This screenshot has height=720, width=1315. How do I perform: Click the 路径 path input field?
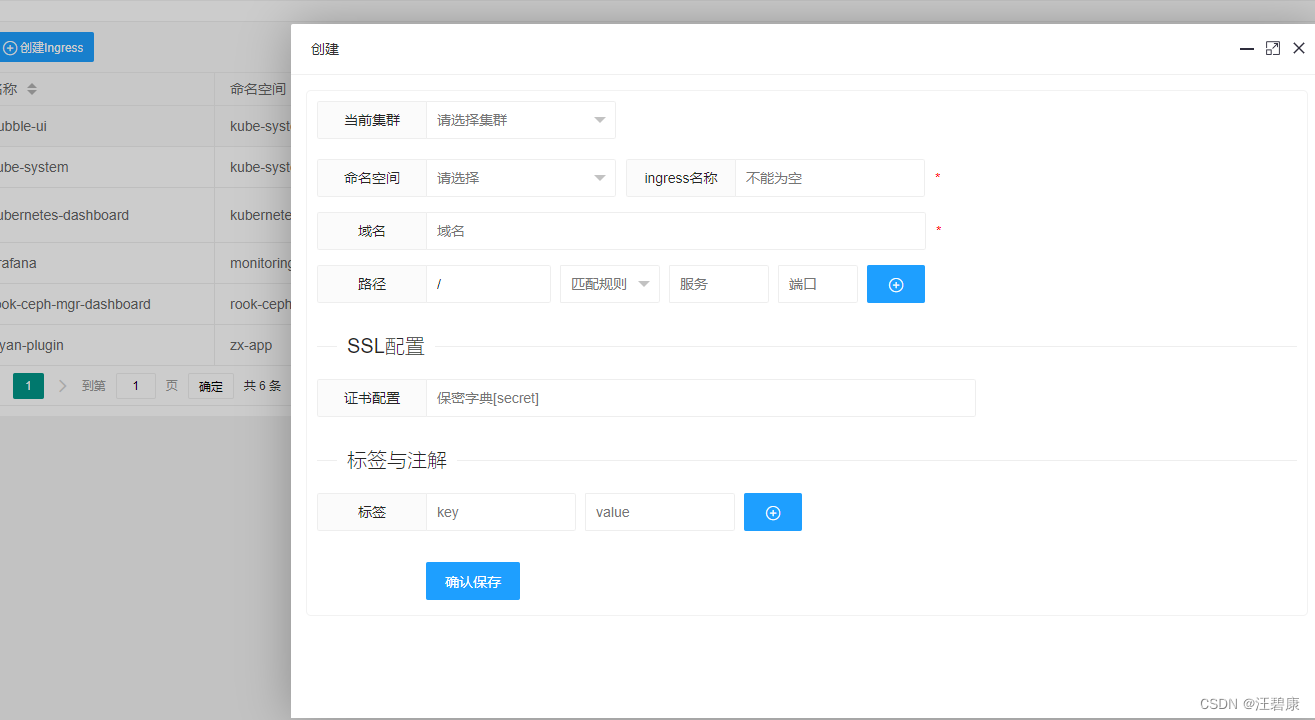[488, 284]
